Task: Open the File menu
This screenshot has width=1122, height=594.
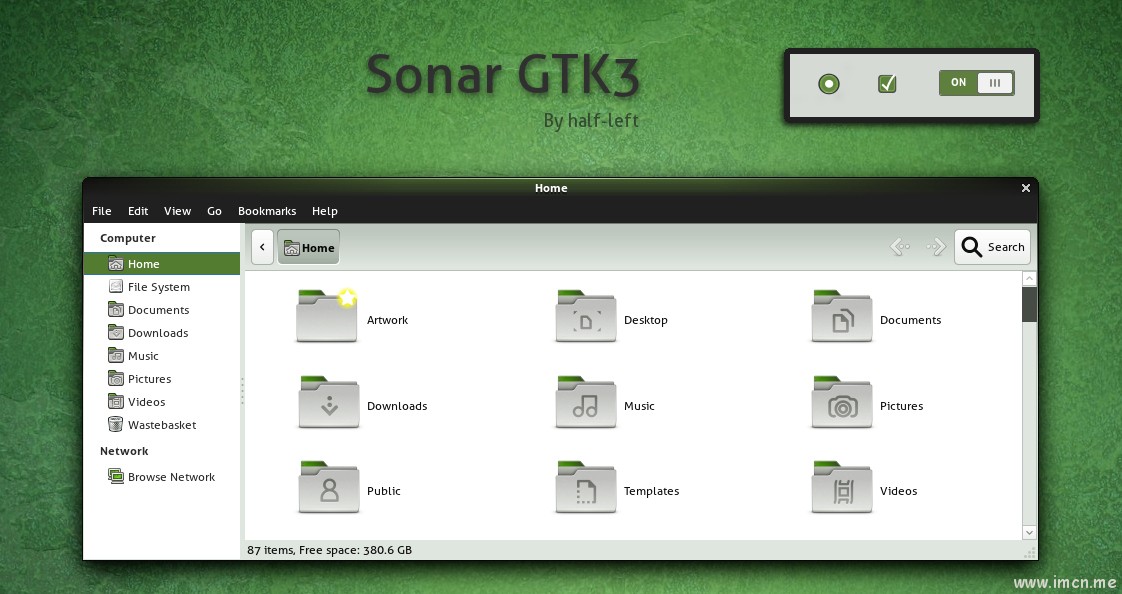Action: [102, 211]
